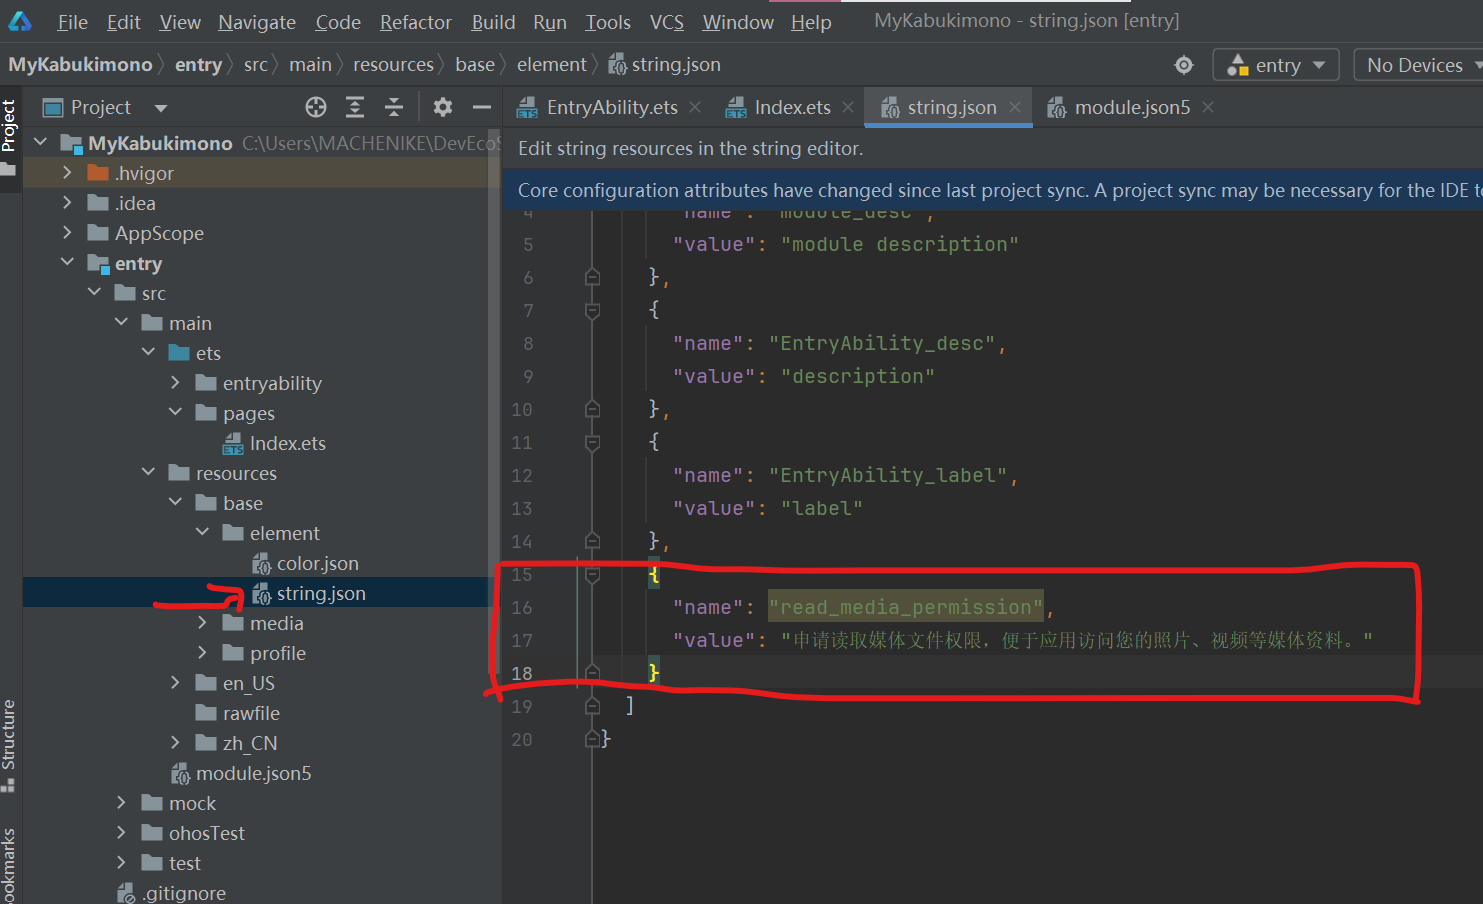Expand the .hvigor folder

67,172
